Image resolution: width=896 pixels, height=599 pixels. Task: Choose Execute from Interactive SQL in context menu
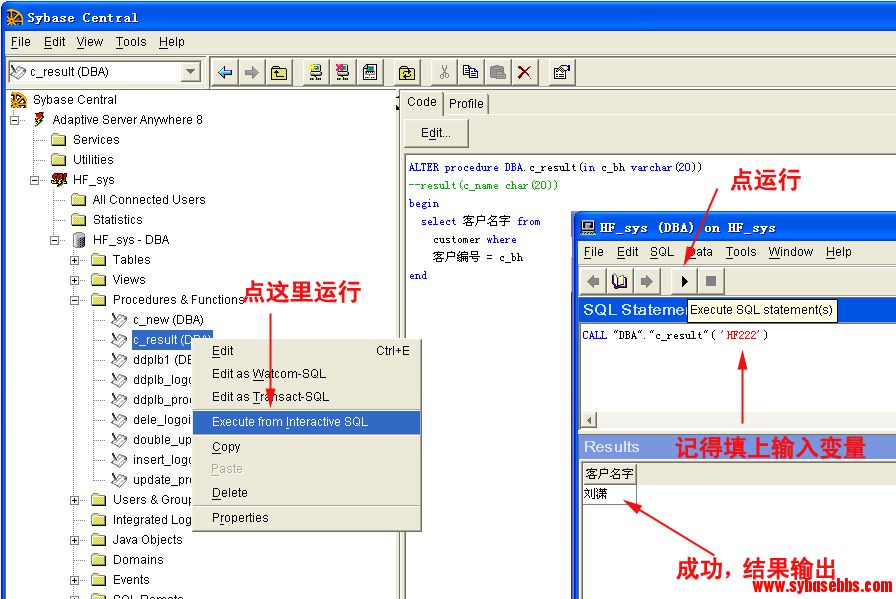tap(290, 422)
